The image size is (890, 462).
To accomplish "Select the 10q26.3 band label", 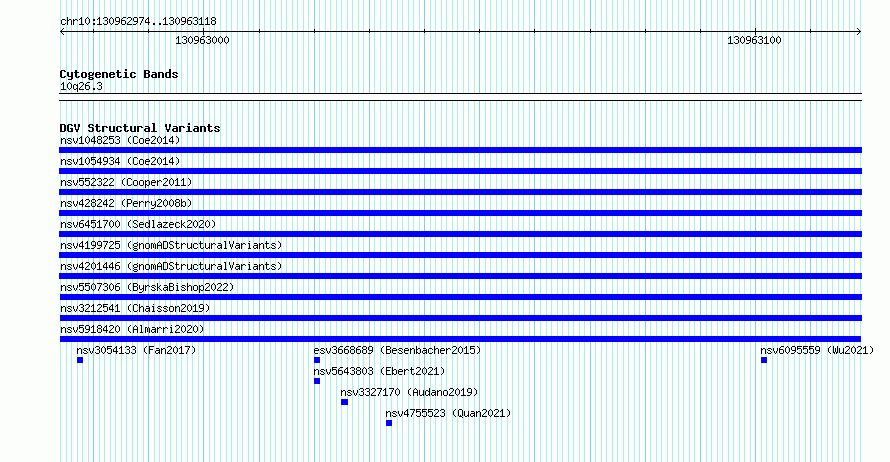I will [x=81, y=86].
